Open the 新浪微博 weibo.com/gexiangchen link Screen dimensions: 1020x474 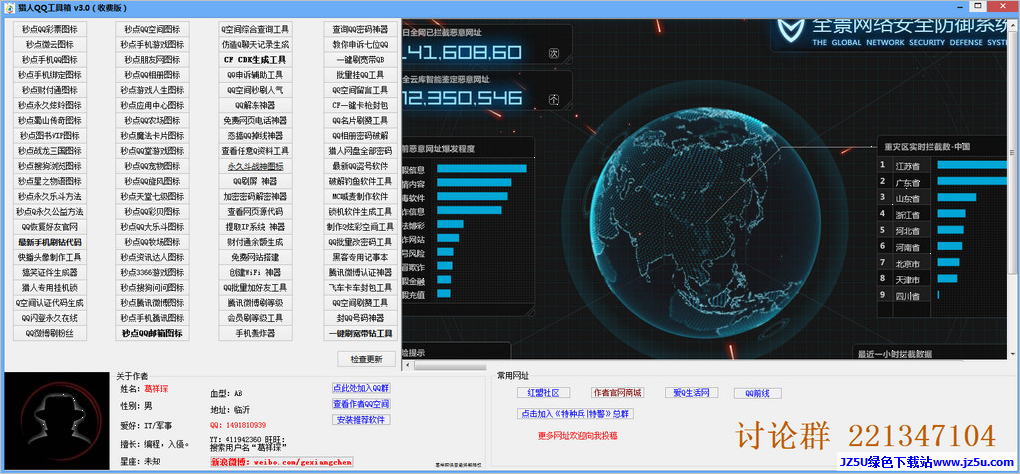pos(281,462)
